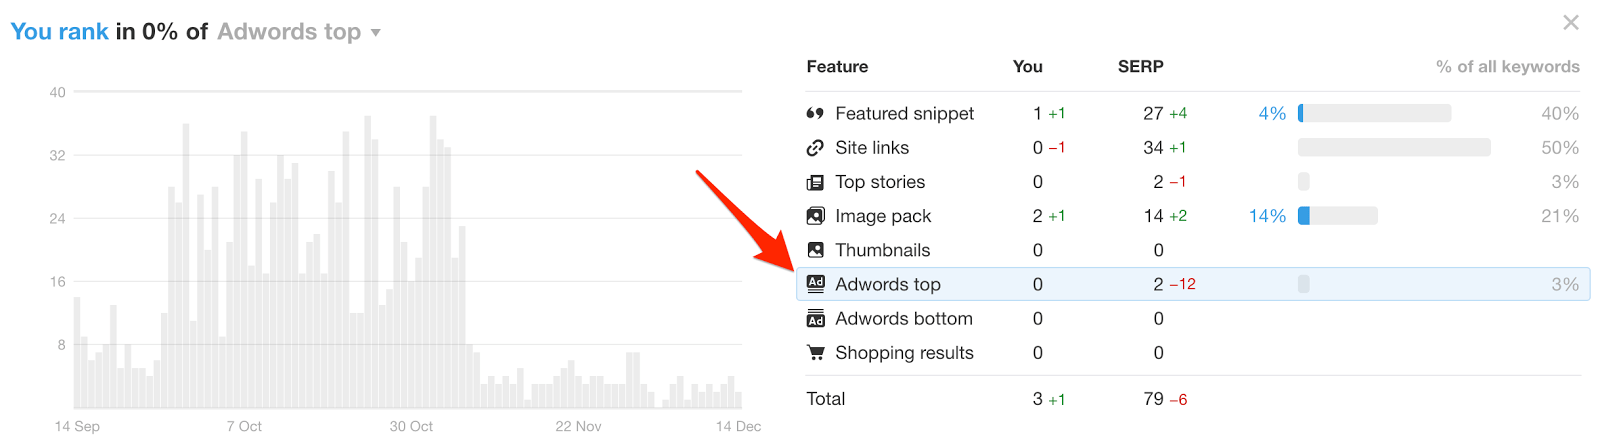The height and width of the screenshot is (447, 1600).
Task: Click the Adwords top ad icon
Action: pyautogui.click(x=815, y=284)
